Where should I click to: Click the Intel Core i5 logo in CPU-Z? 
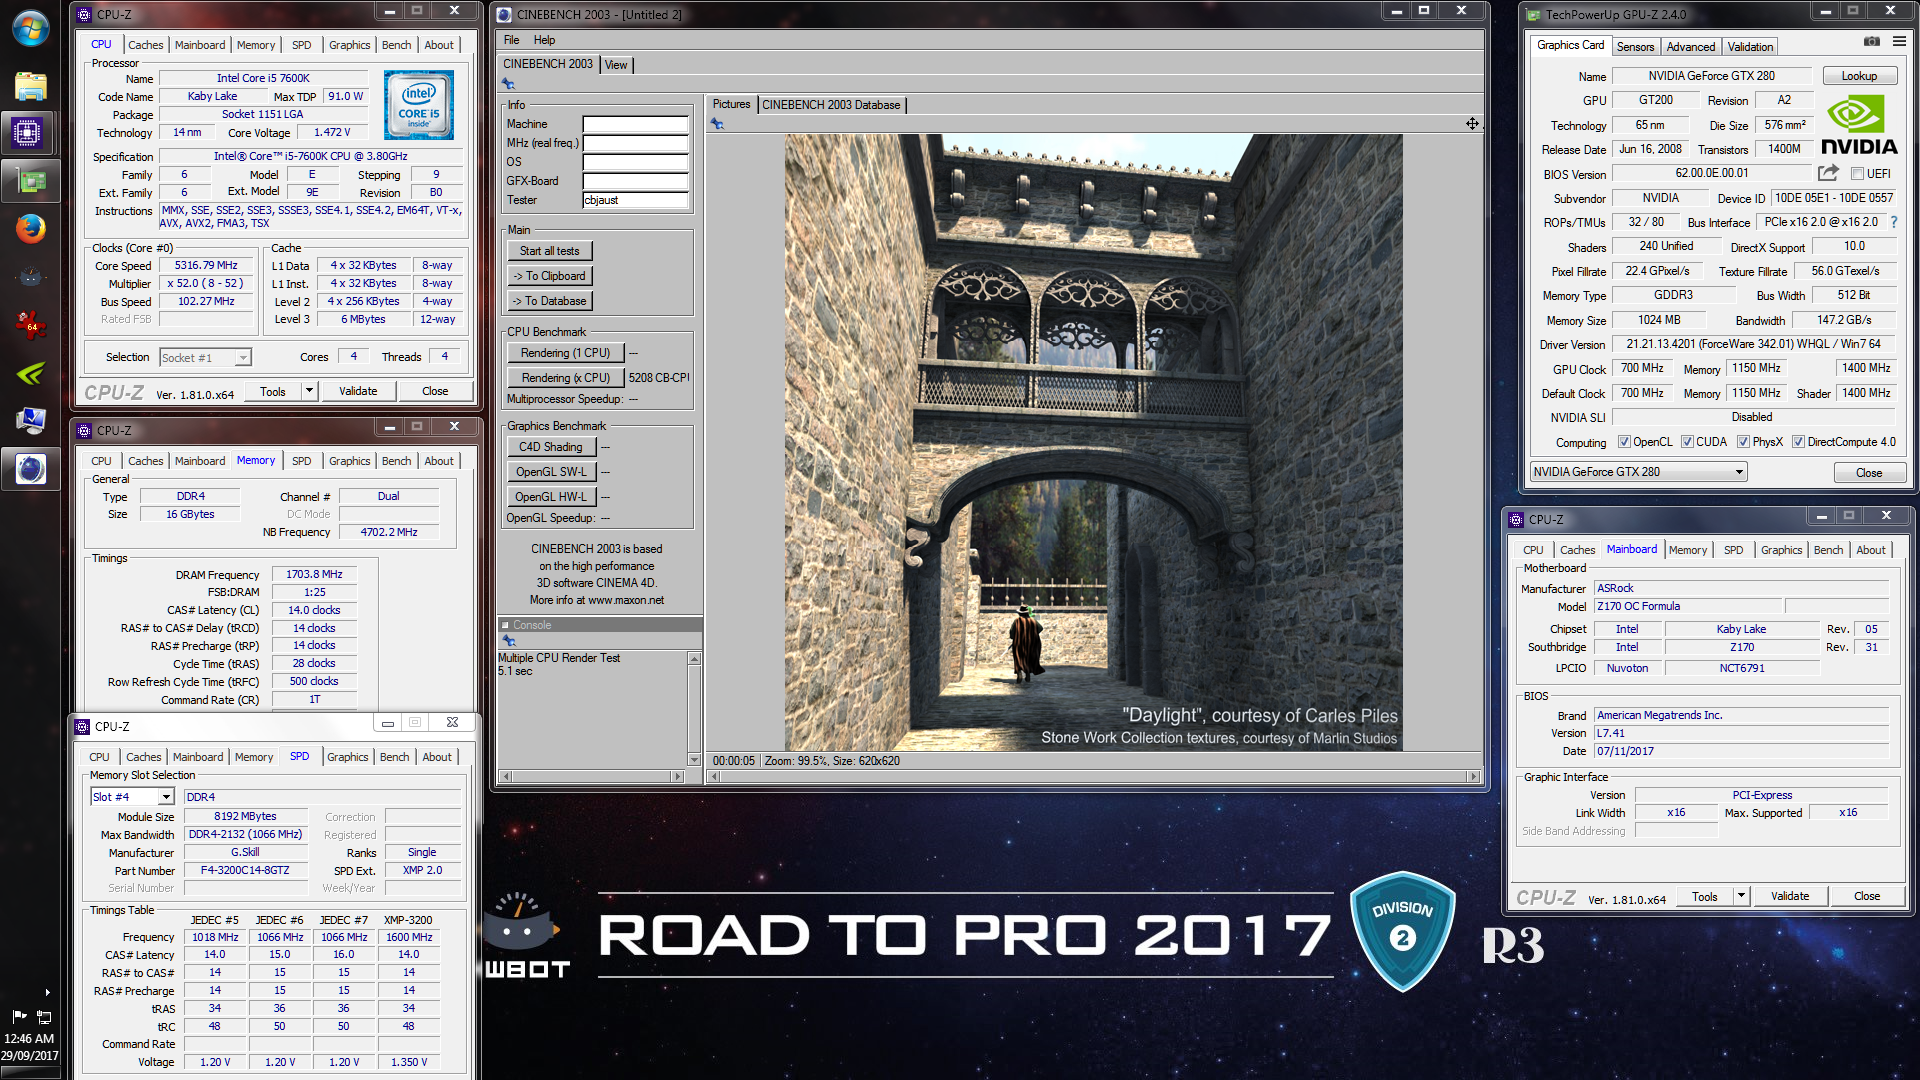point(419,105)
